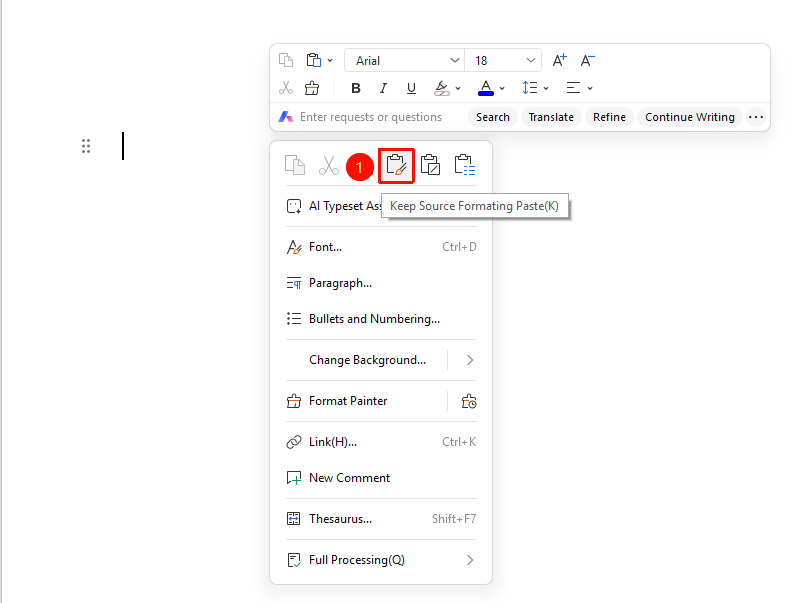Click the Refine button
This screenshot has width=802, height=603.
point(609,117)
